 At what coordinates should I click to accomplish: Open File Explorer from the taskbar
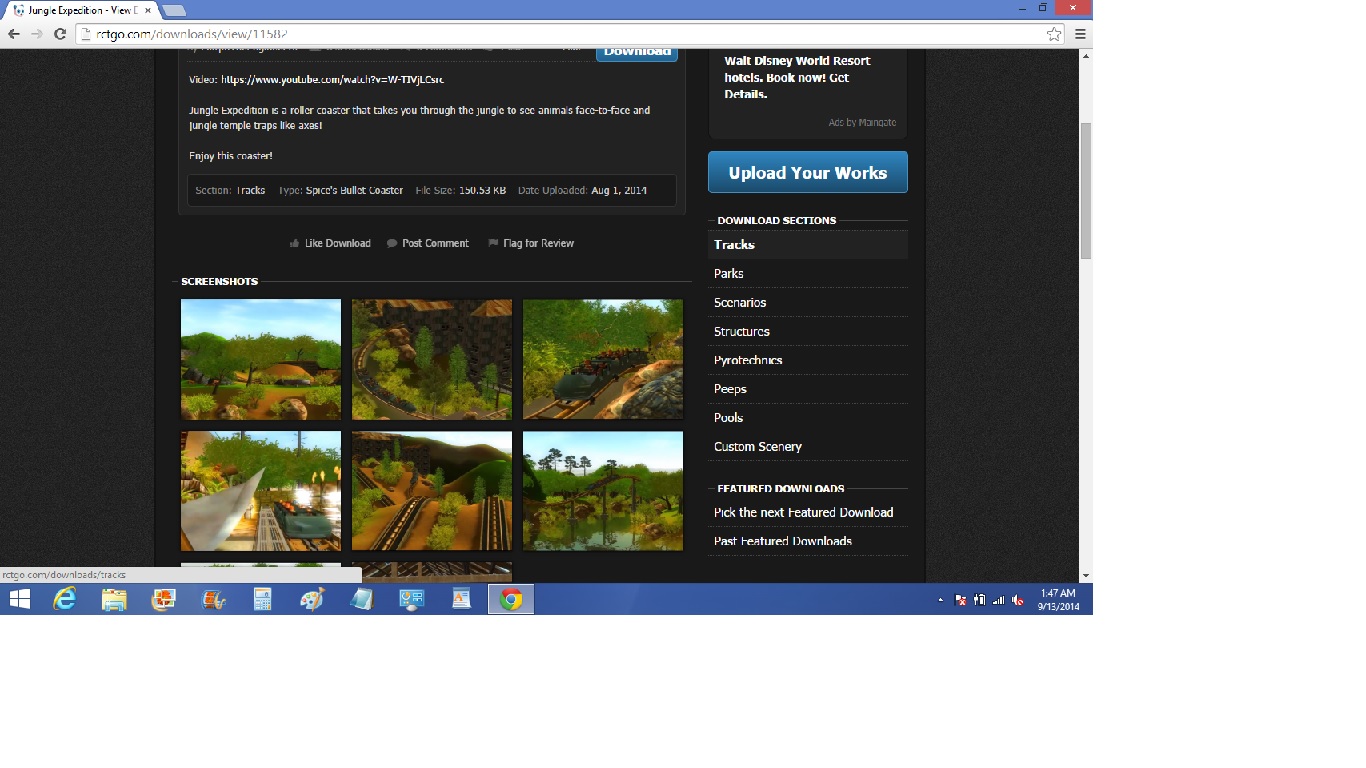[114, 599]
